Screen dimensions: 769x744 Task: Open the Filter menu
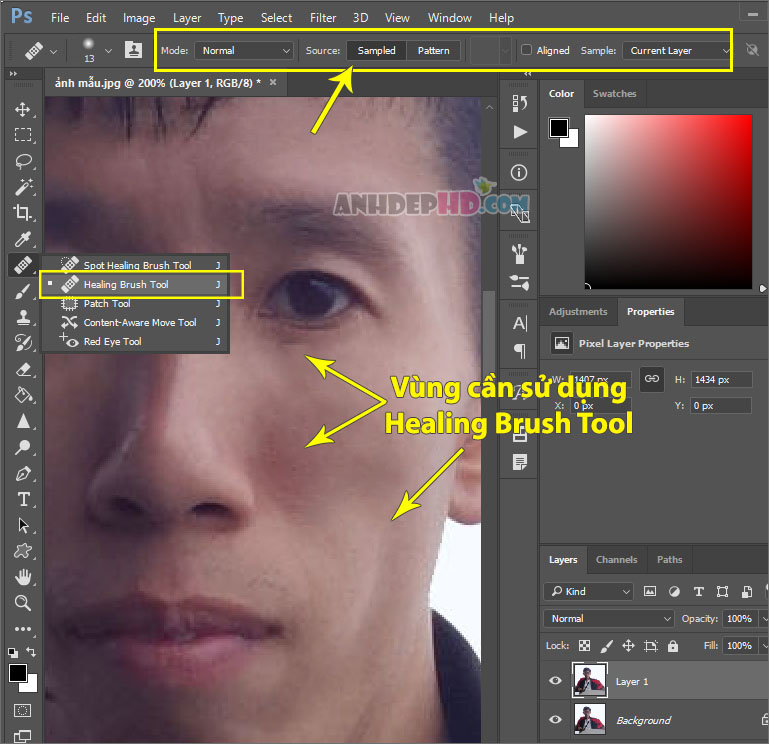pos(323,18)
